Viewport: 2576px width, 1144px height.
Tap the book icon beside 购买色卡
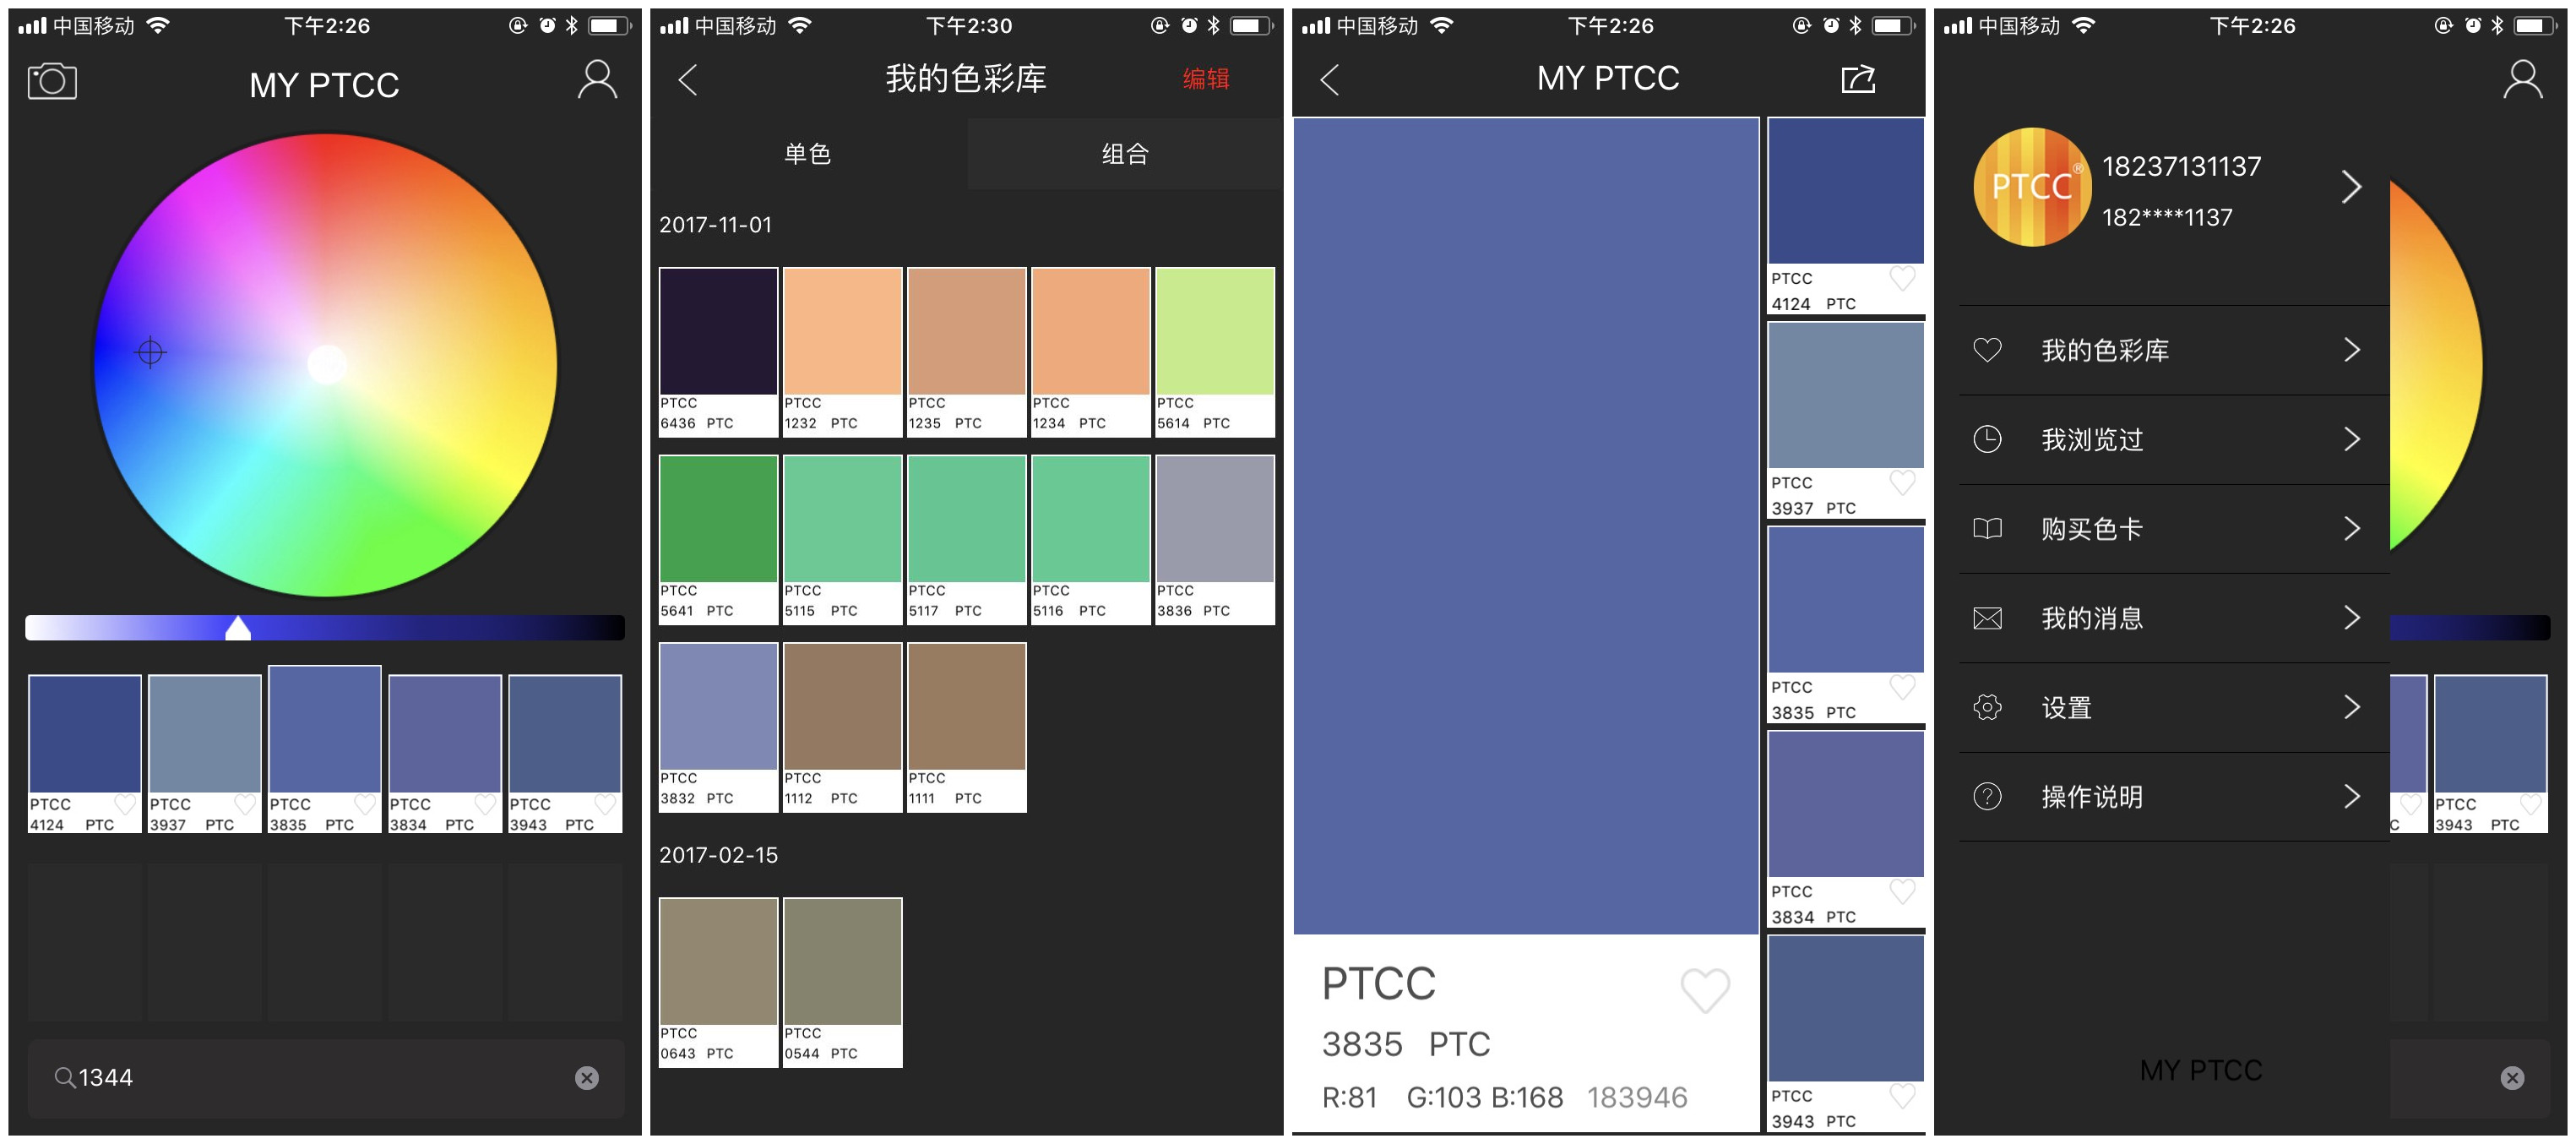coord(1987,528)
